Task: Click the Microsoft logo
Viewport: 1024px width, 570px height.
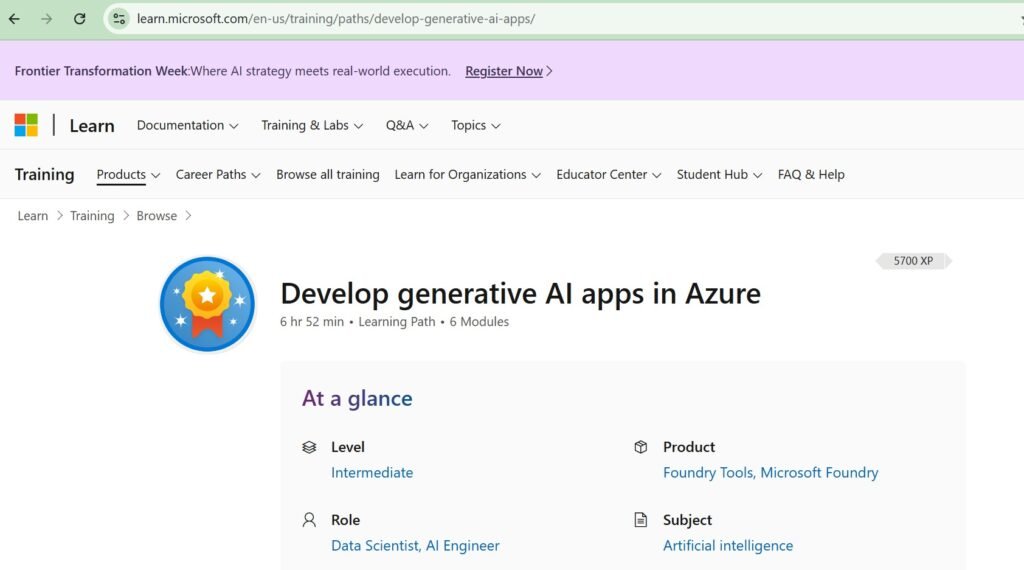Action: coord(26,125)
